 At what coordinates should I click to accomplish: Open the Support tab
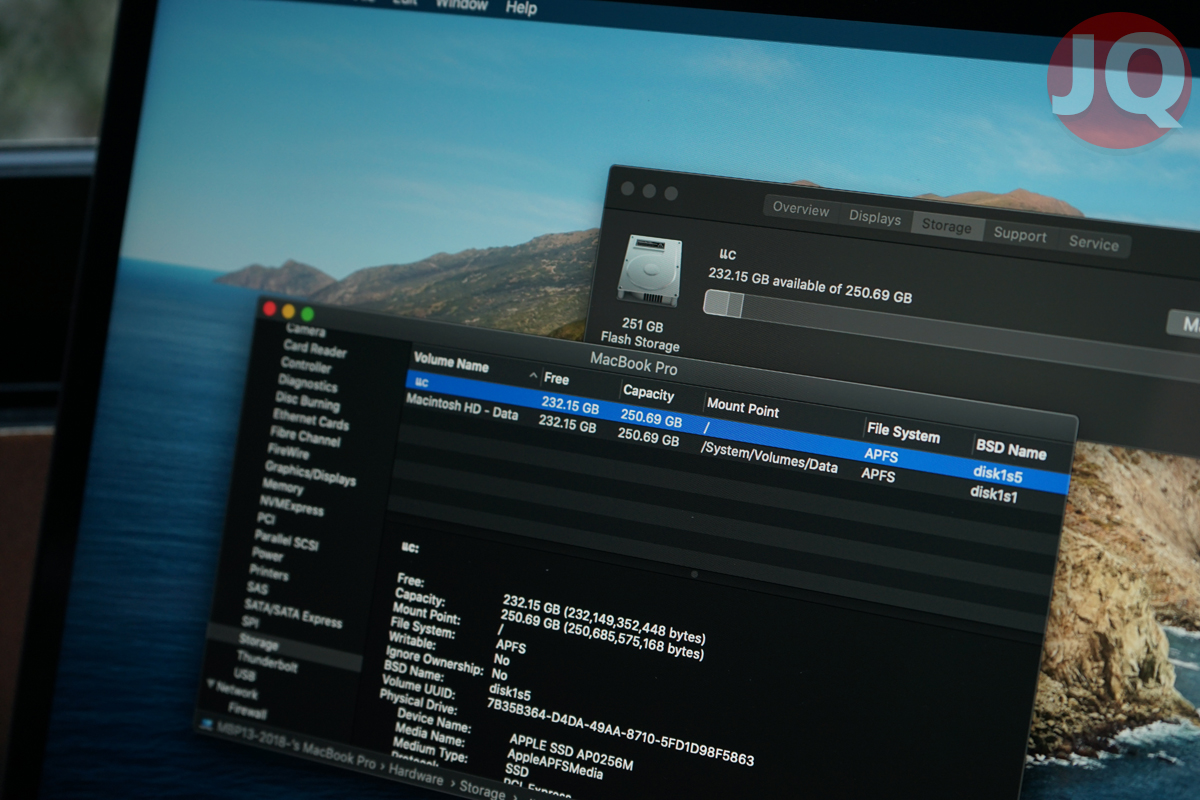1020,235
